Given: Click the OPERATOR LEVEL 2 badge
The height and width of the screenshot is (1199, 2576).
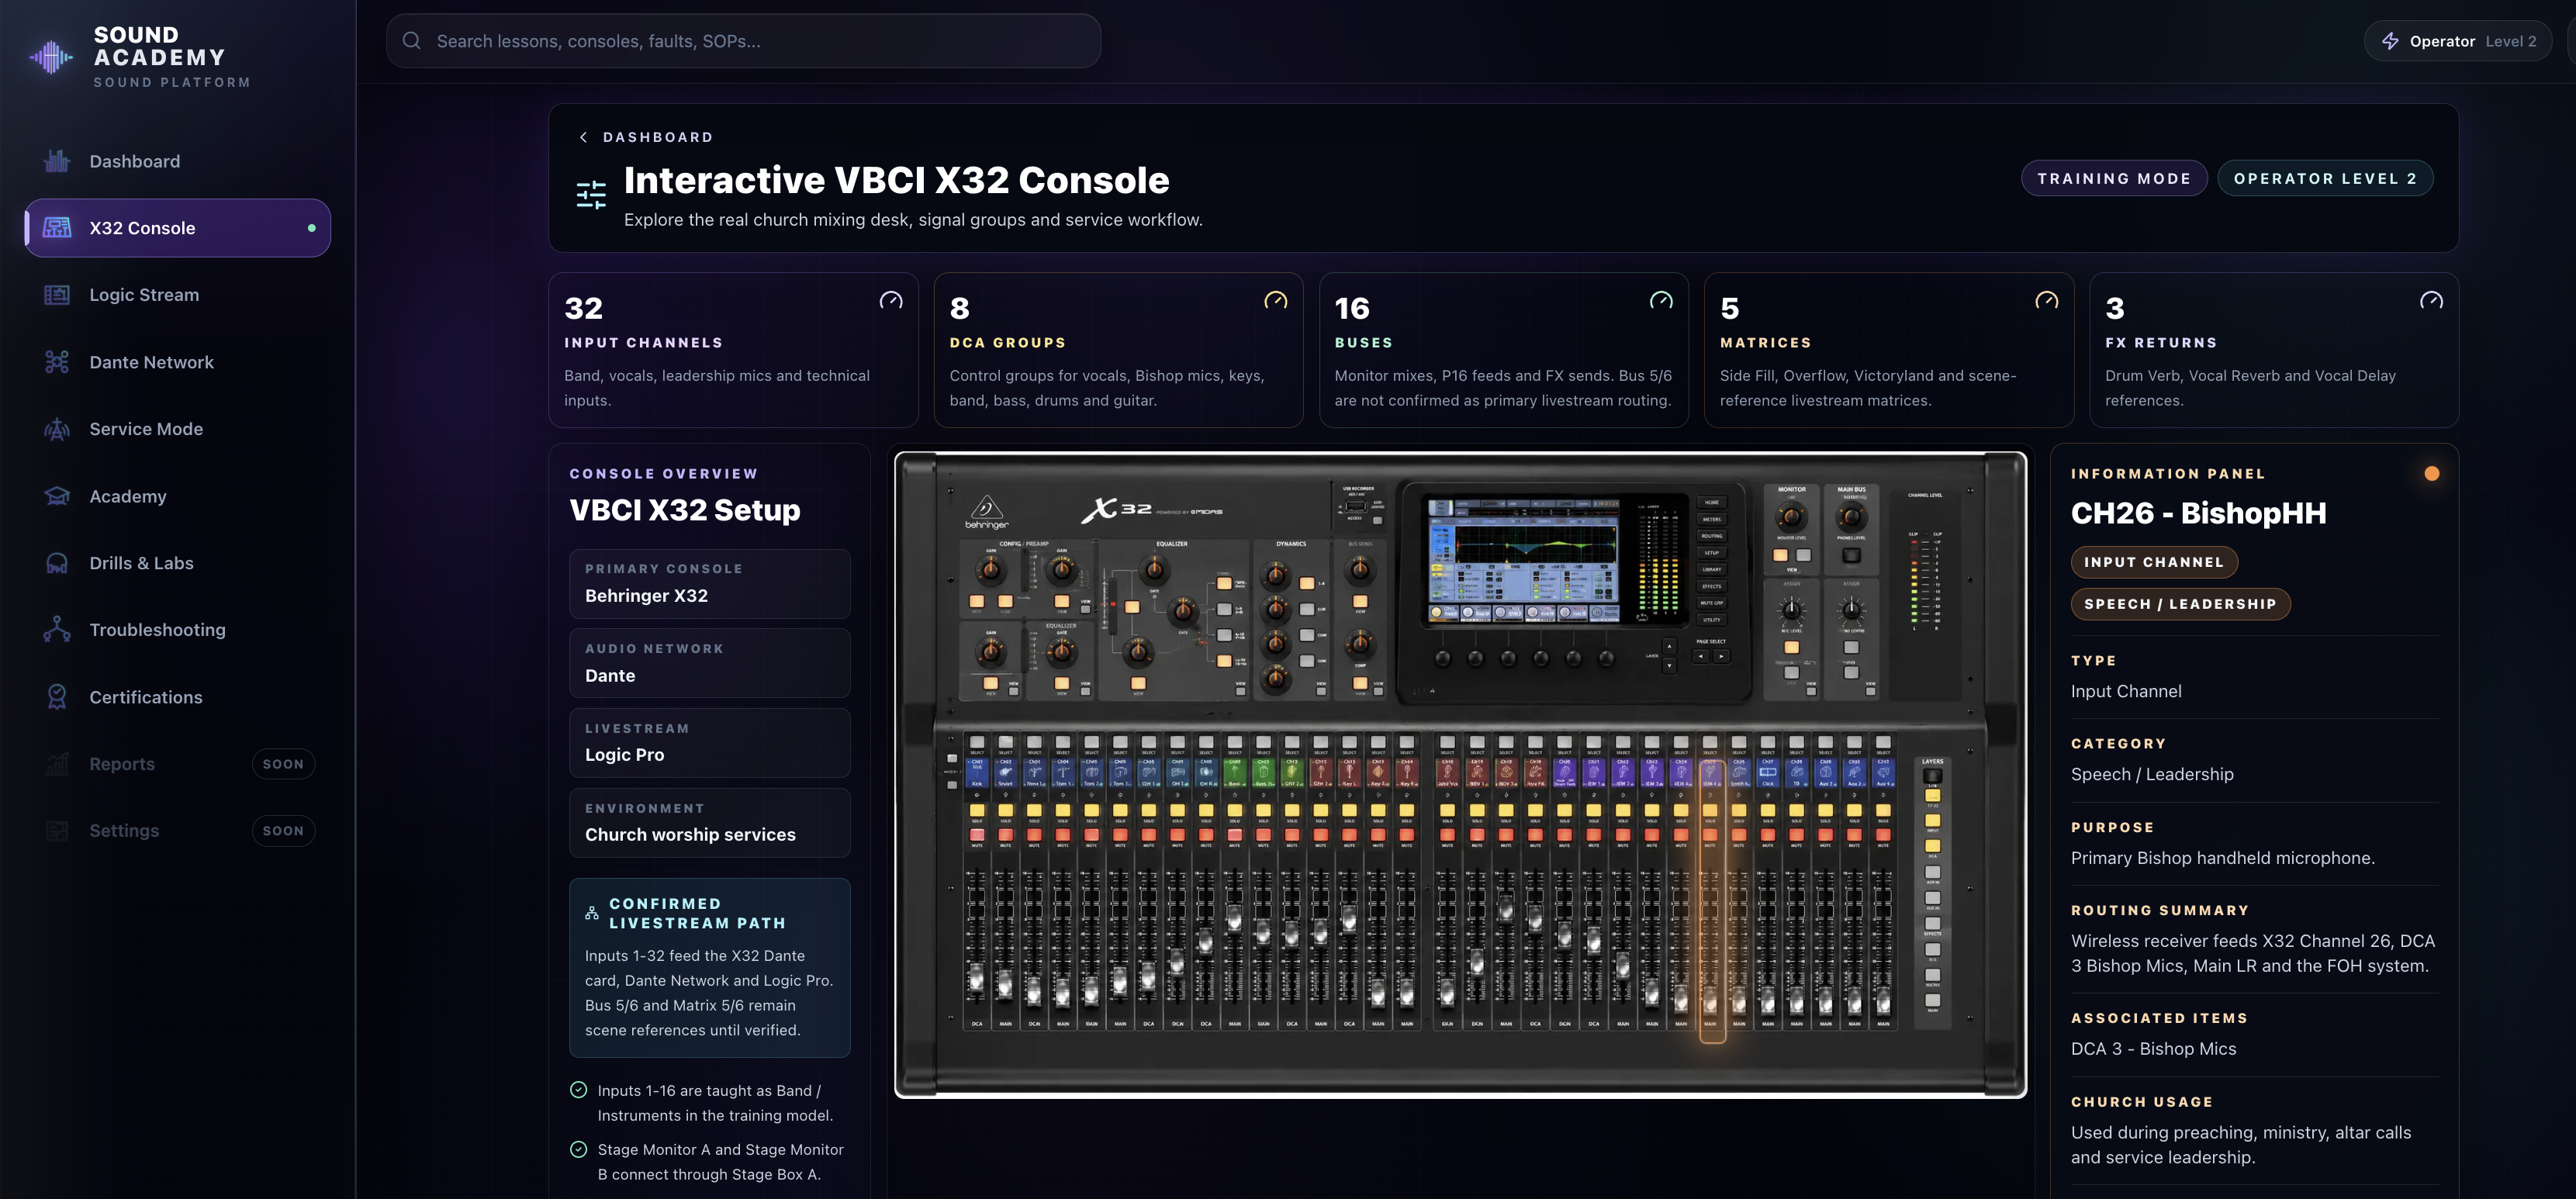Looking at the screenshot, I should (2325, 178).
